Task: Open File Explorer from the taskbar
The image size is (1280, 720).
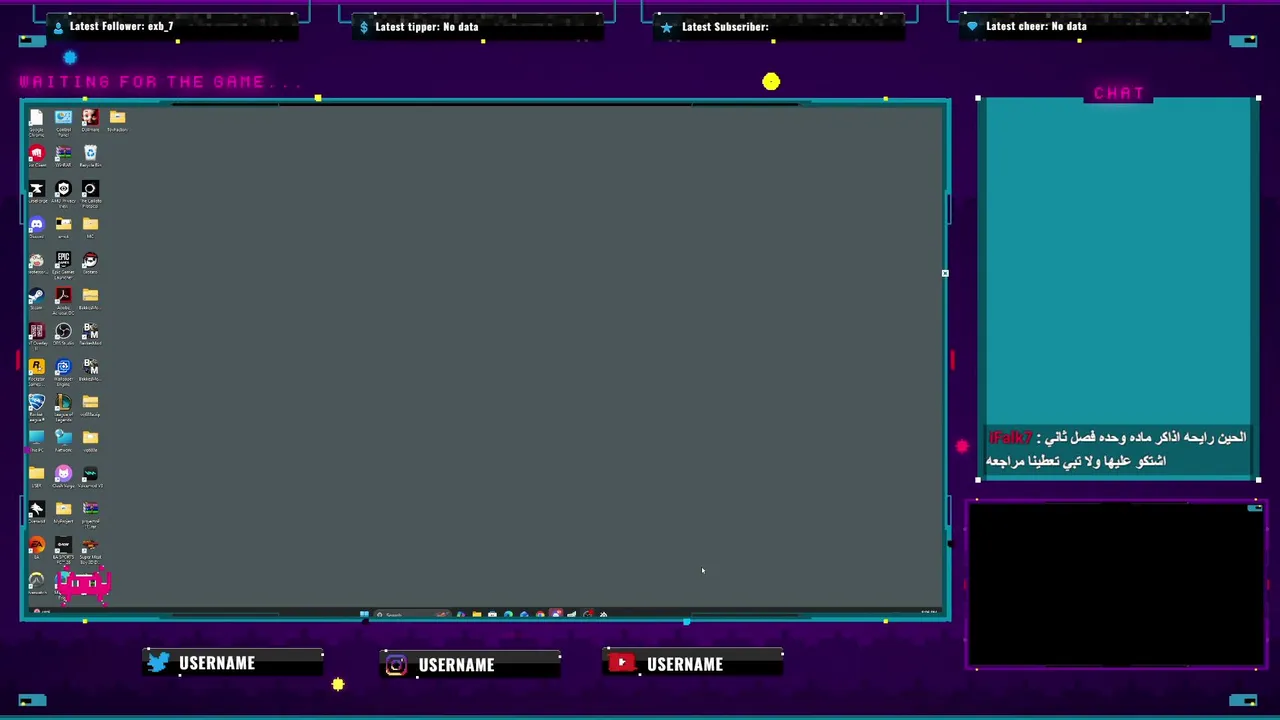Action: click(477, 614)
